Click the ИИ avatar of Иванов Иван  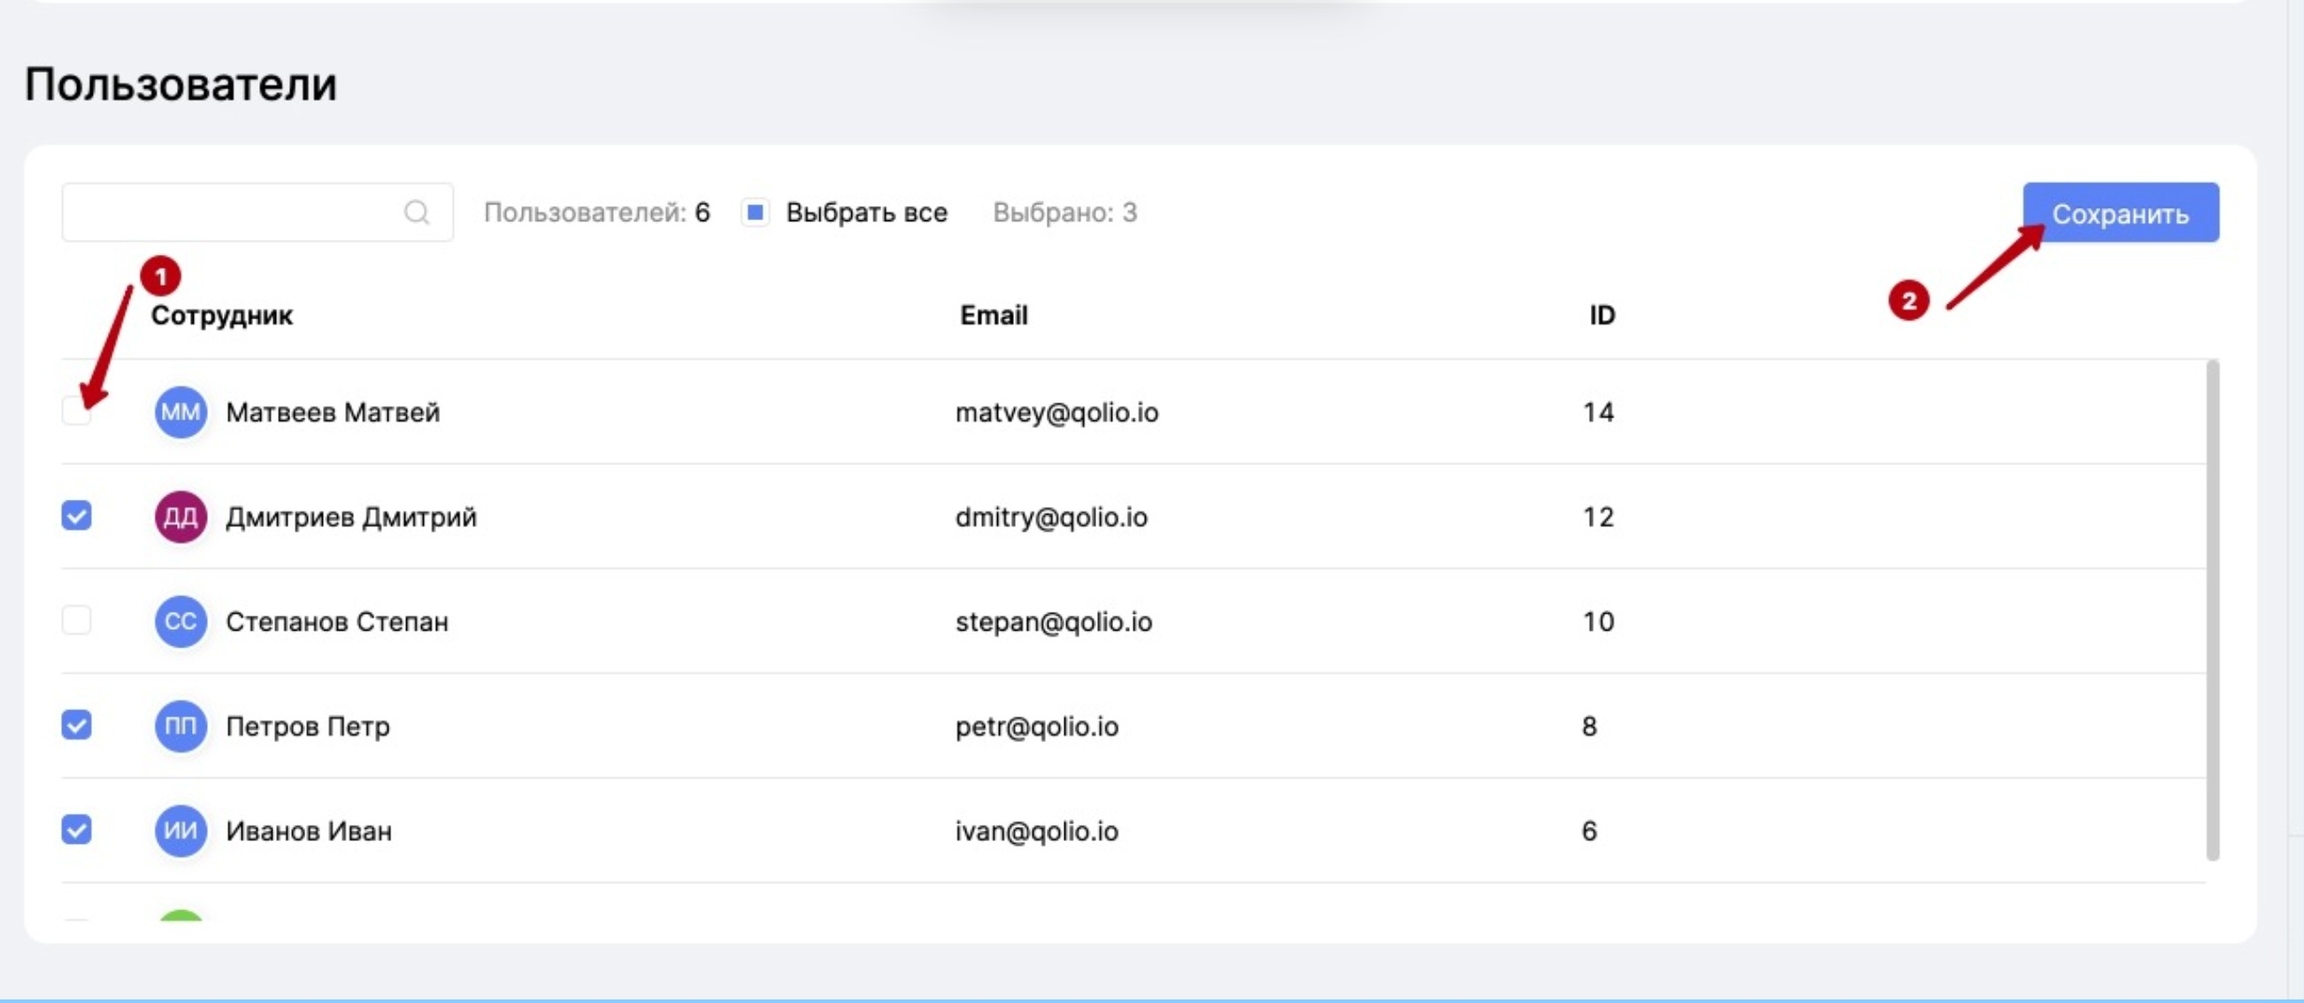click(180, 831)
